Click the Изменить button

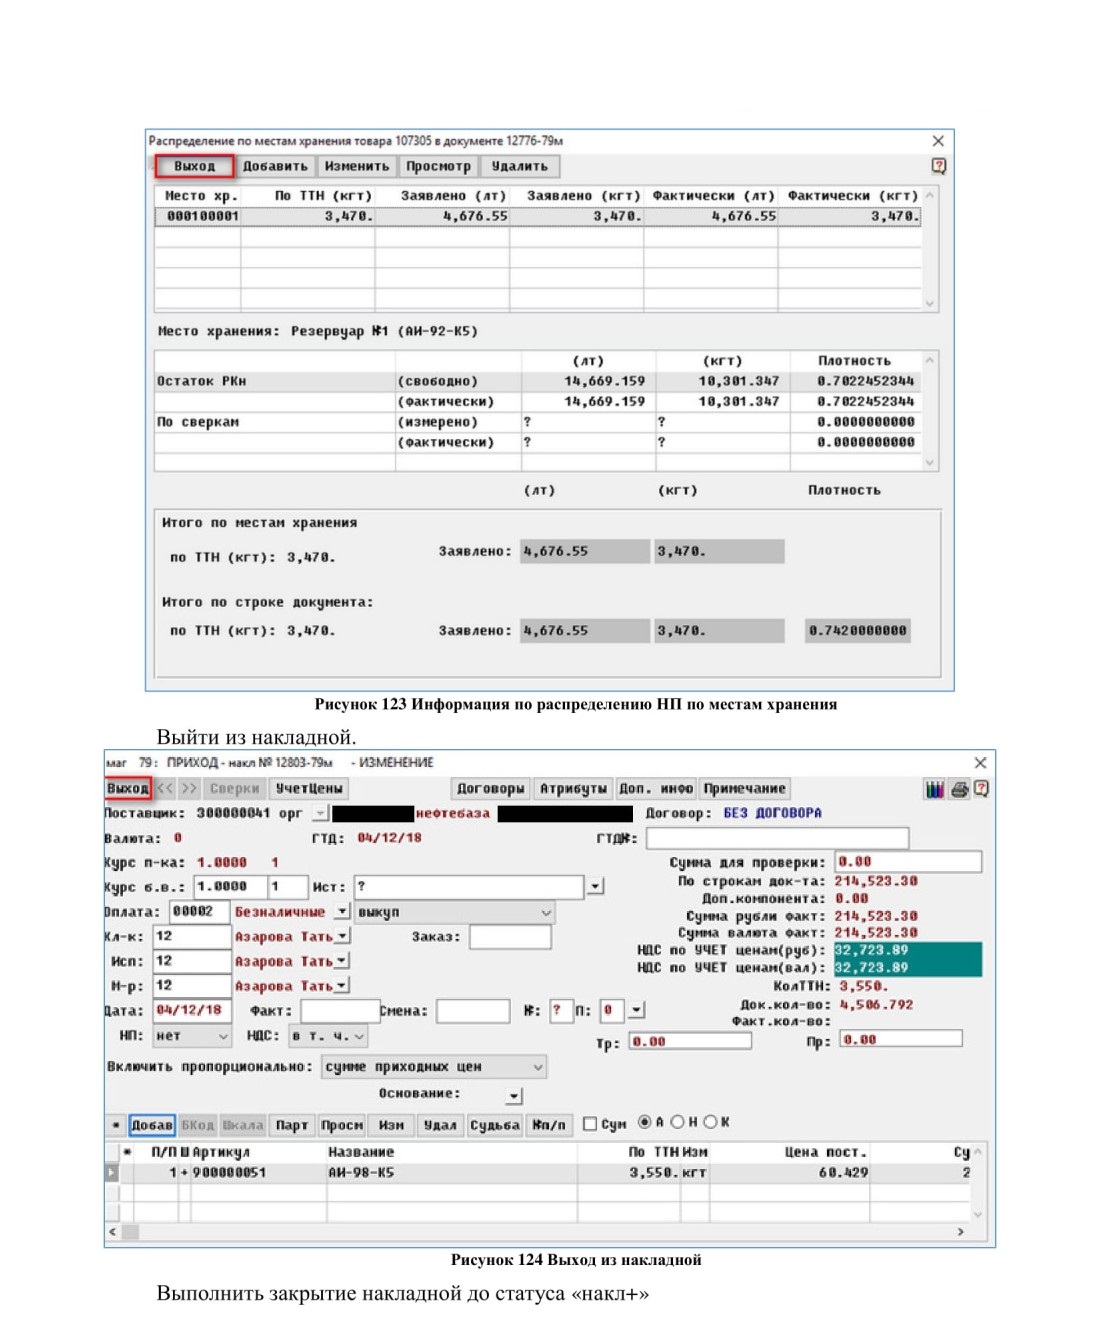pos(356,166)
